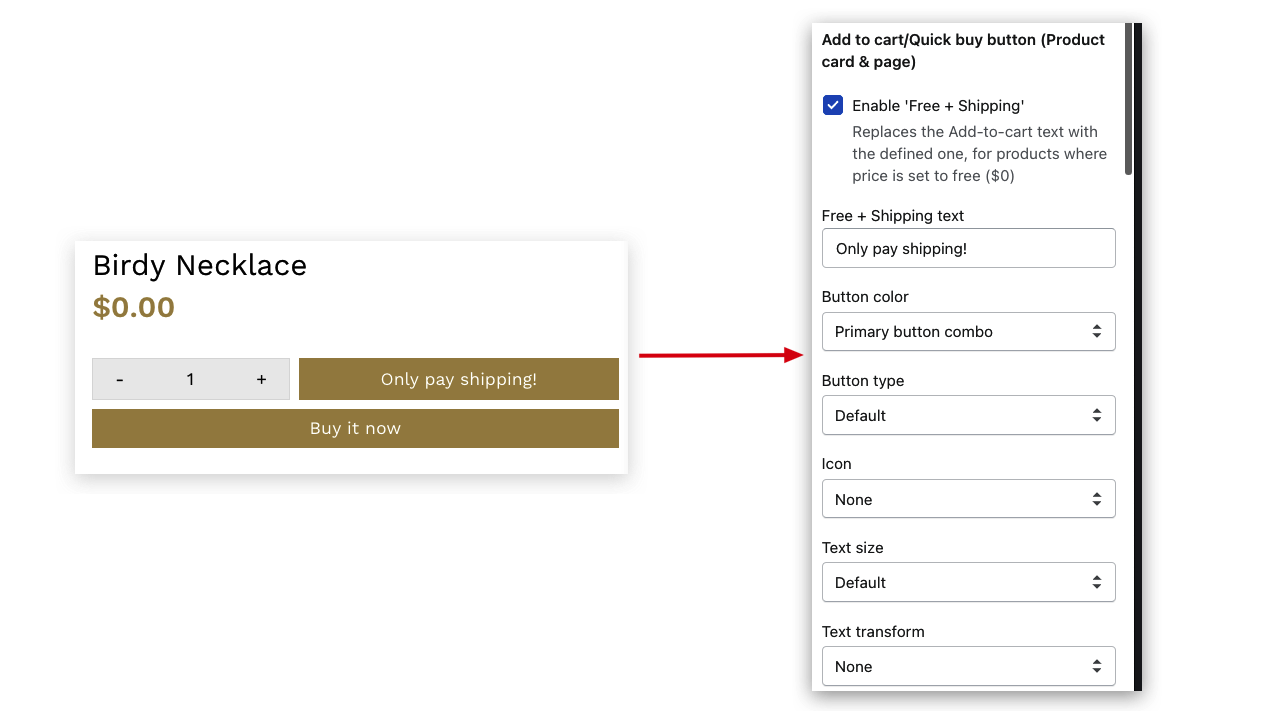1280x720 pixels.
Task: Click the settings panel vertical scrollbar
Action: pos(1128,100)
